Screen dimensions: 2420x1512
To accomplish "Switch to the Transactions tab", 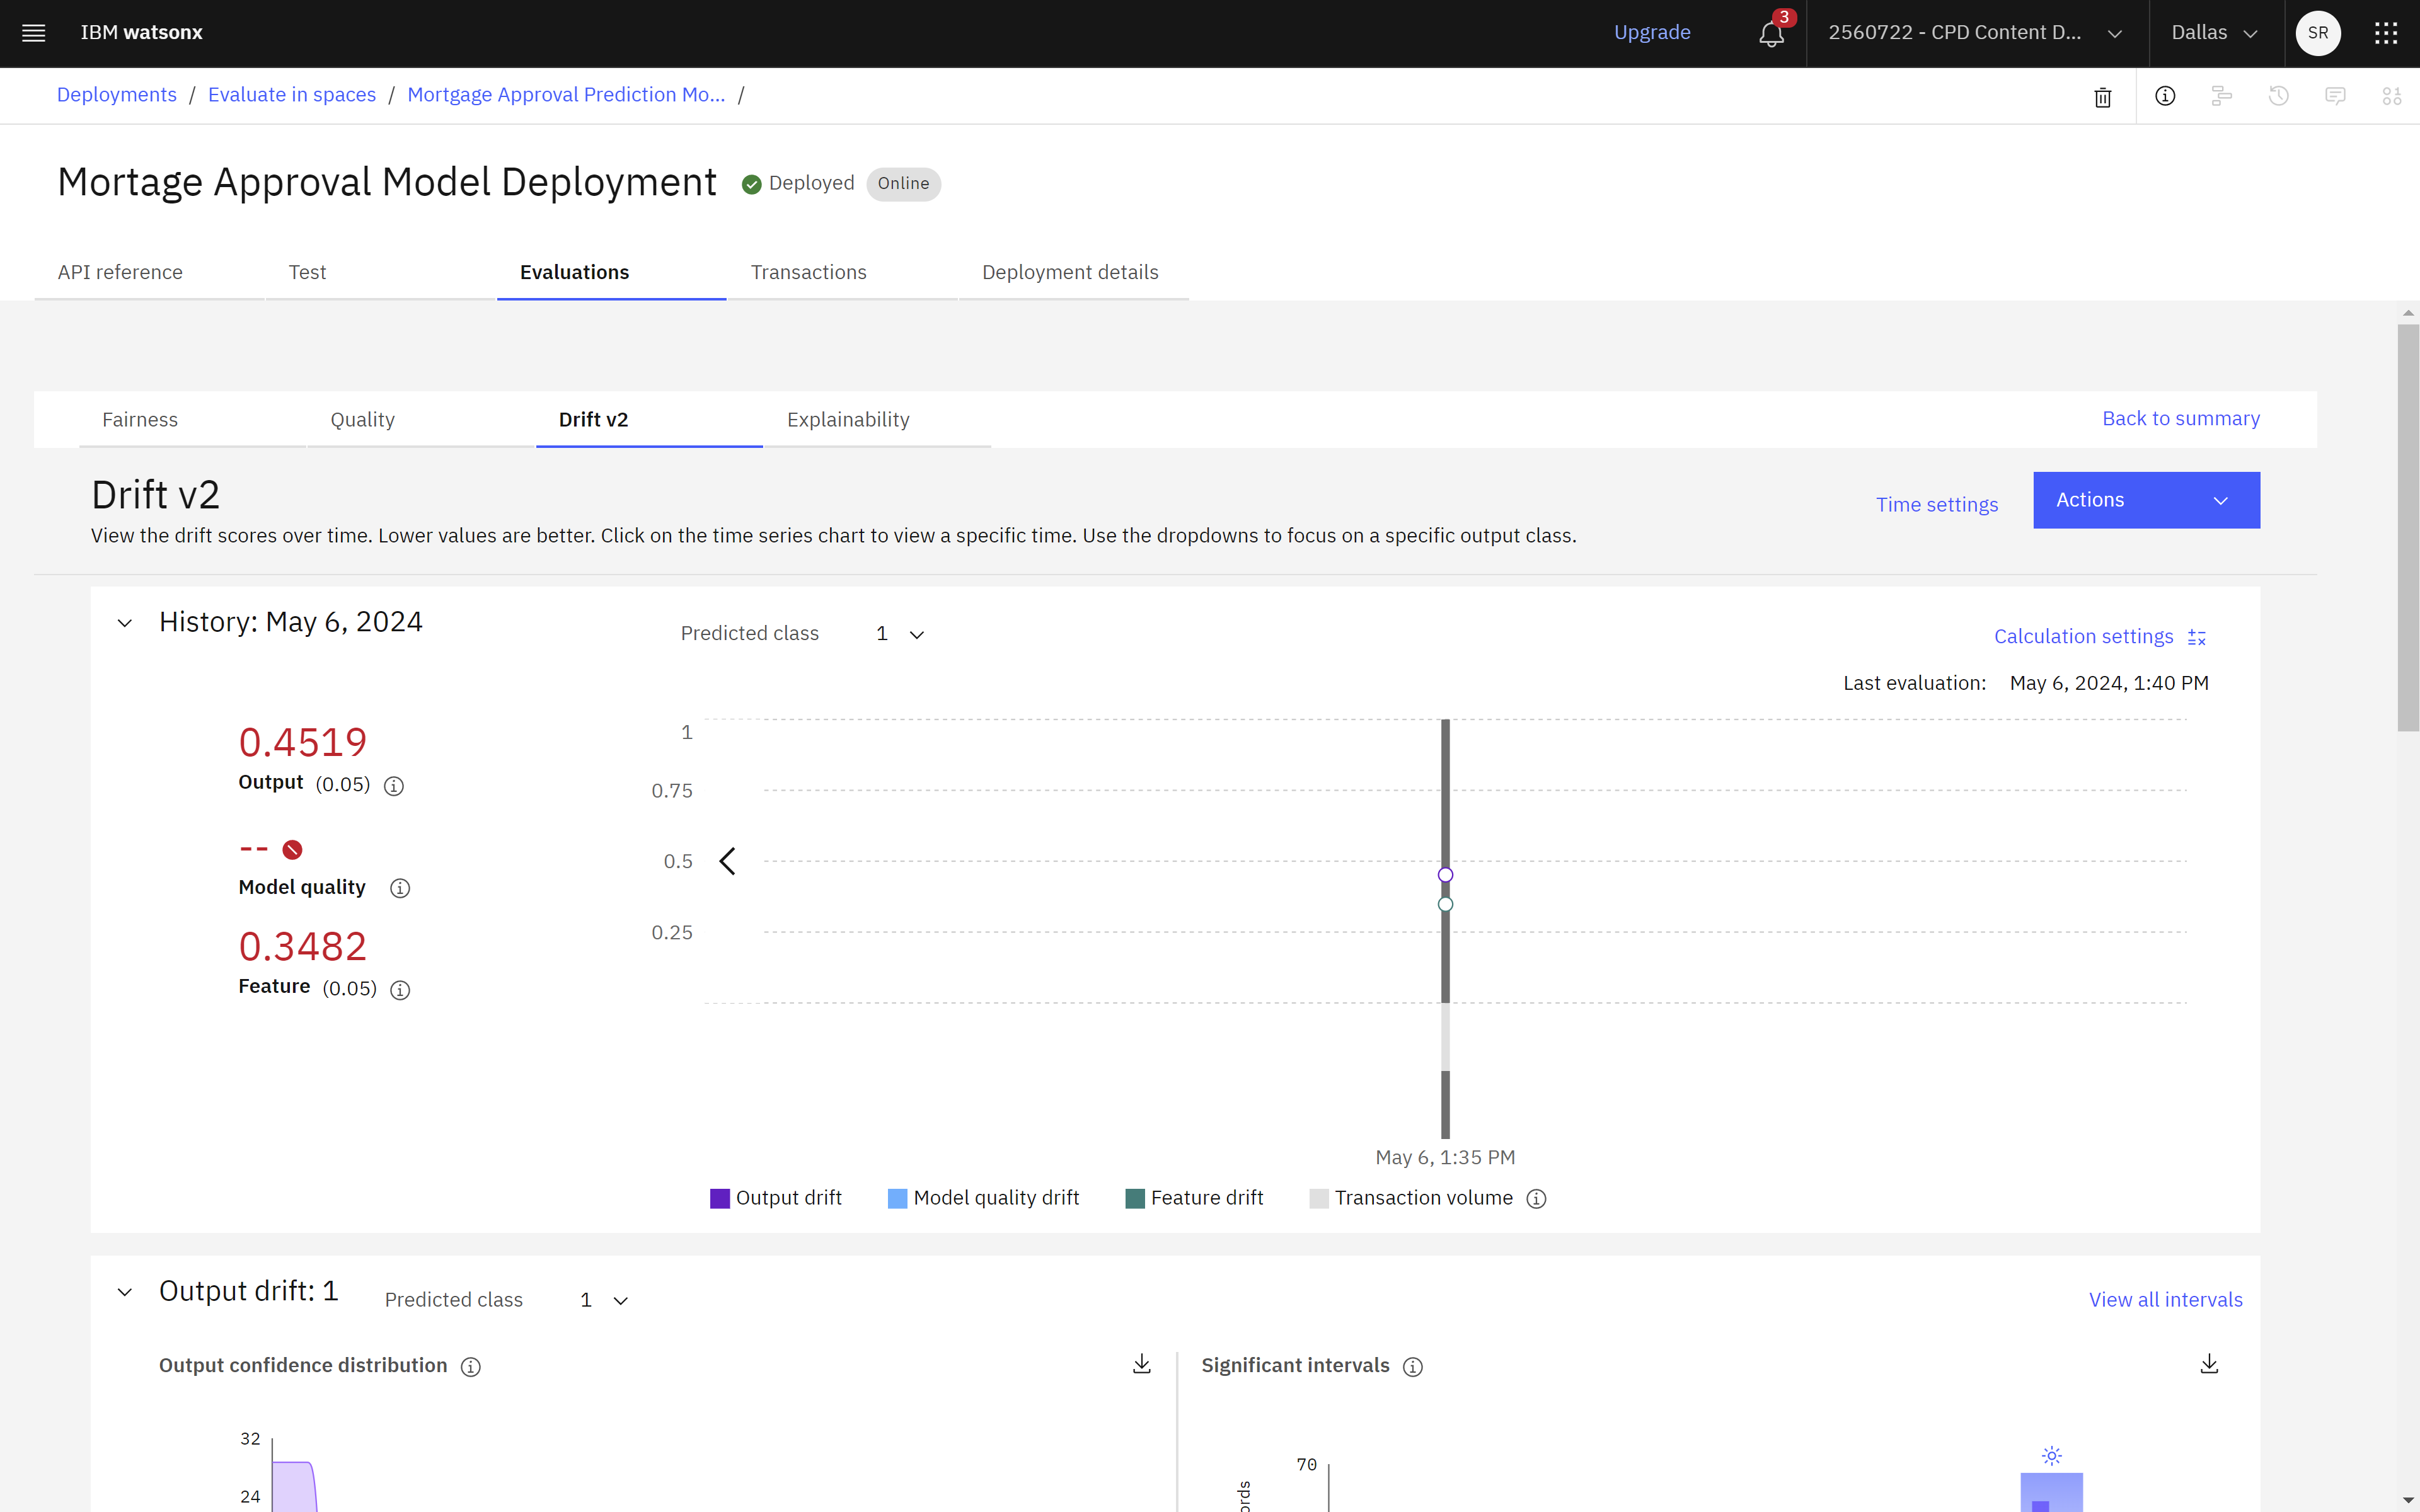I will [x=808, y=272].
